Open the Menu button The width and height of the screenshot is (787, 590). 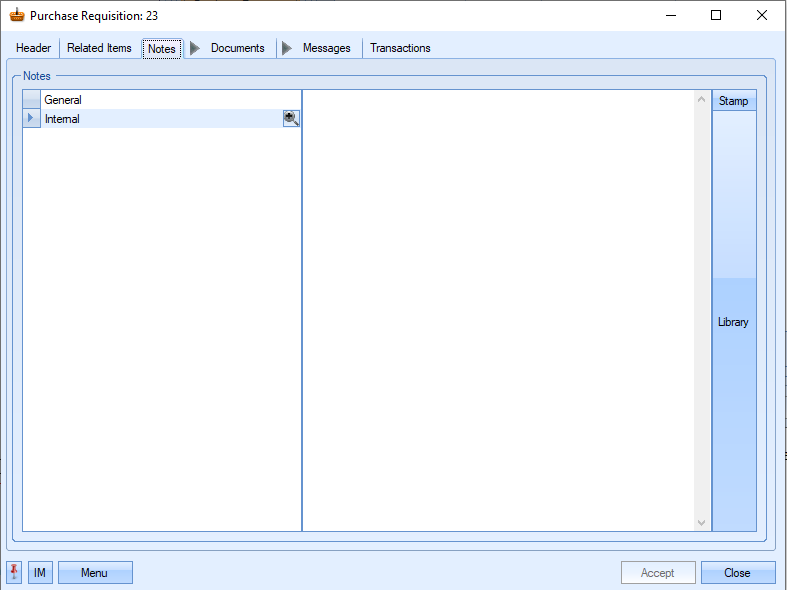tap(95, 572)
